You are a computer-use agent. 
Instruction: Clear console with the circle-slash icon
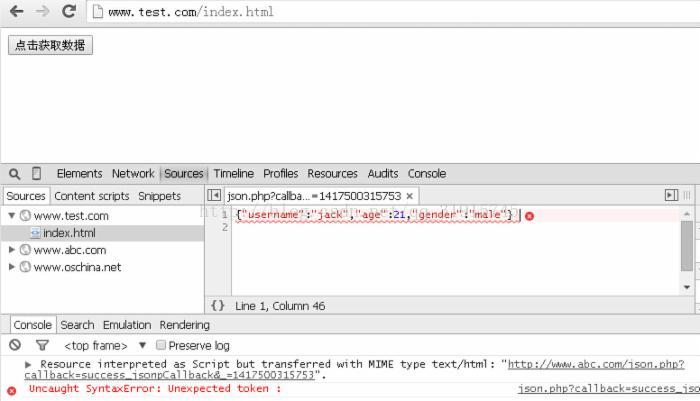[x=15, y=345]
